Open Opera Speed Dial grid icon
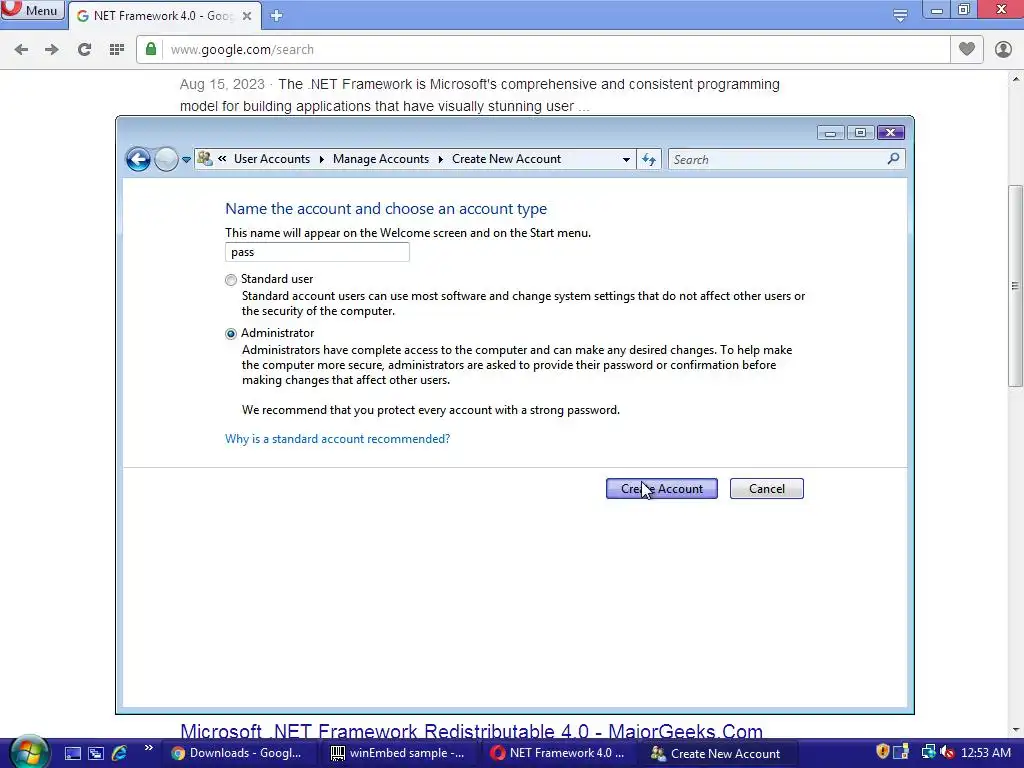Viewport: 1024px width, 768px height. (117, 50)
